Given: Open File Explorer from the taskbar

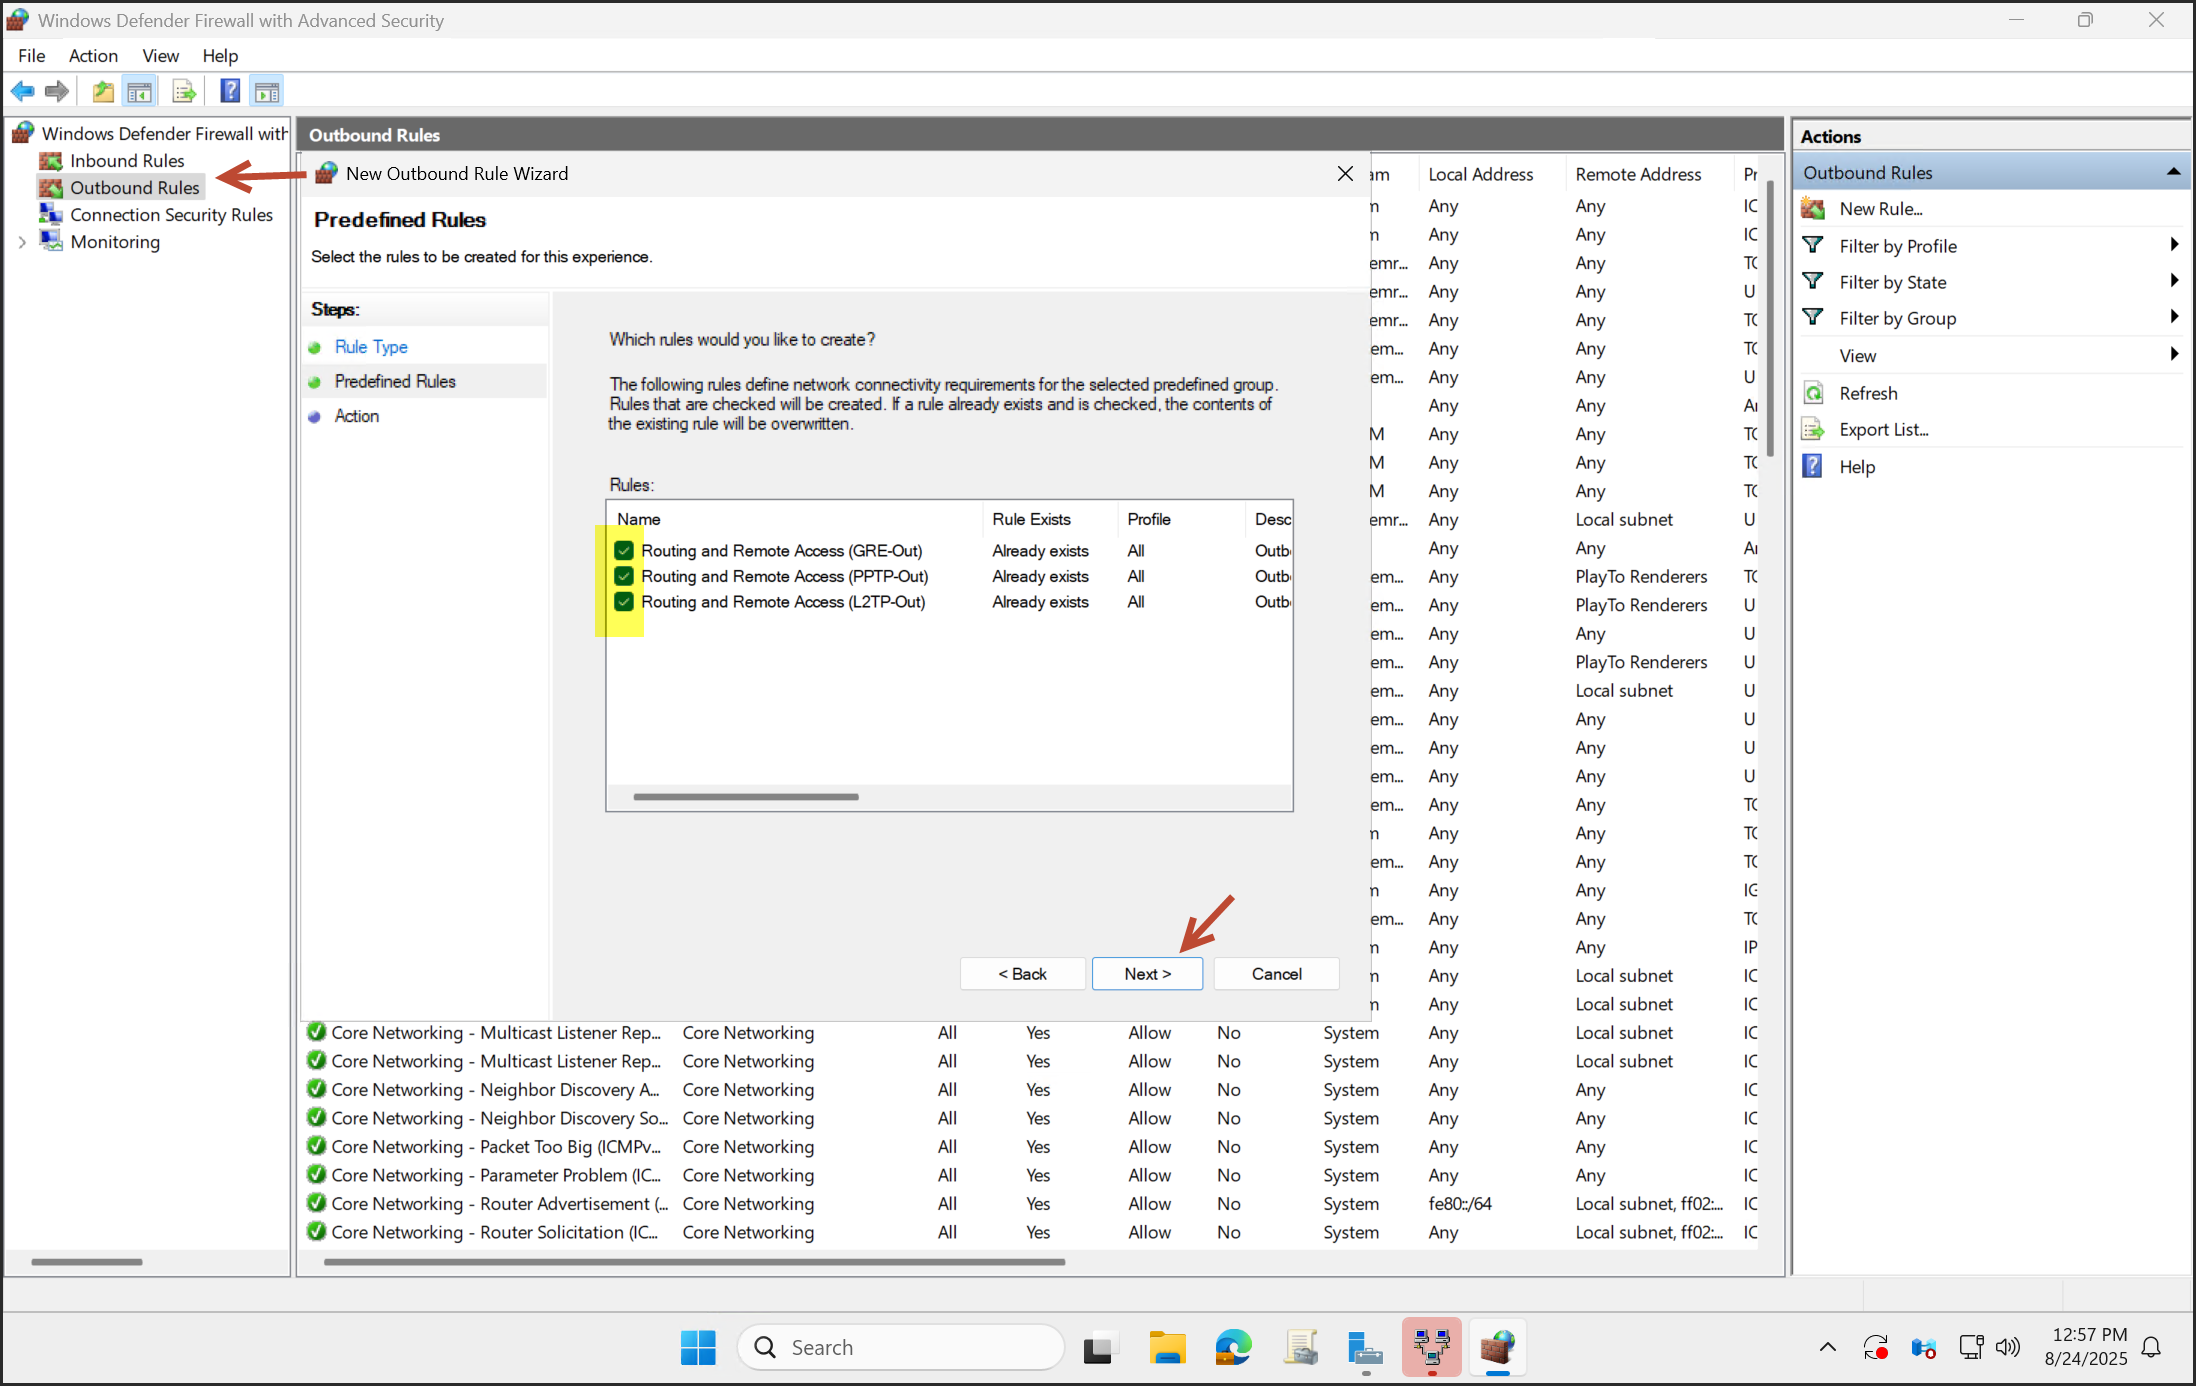Looking at the screenshot, I should pyautogui.click(x=1166, y=1348).
